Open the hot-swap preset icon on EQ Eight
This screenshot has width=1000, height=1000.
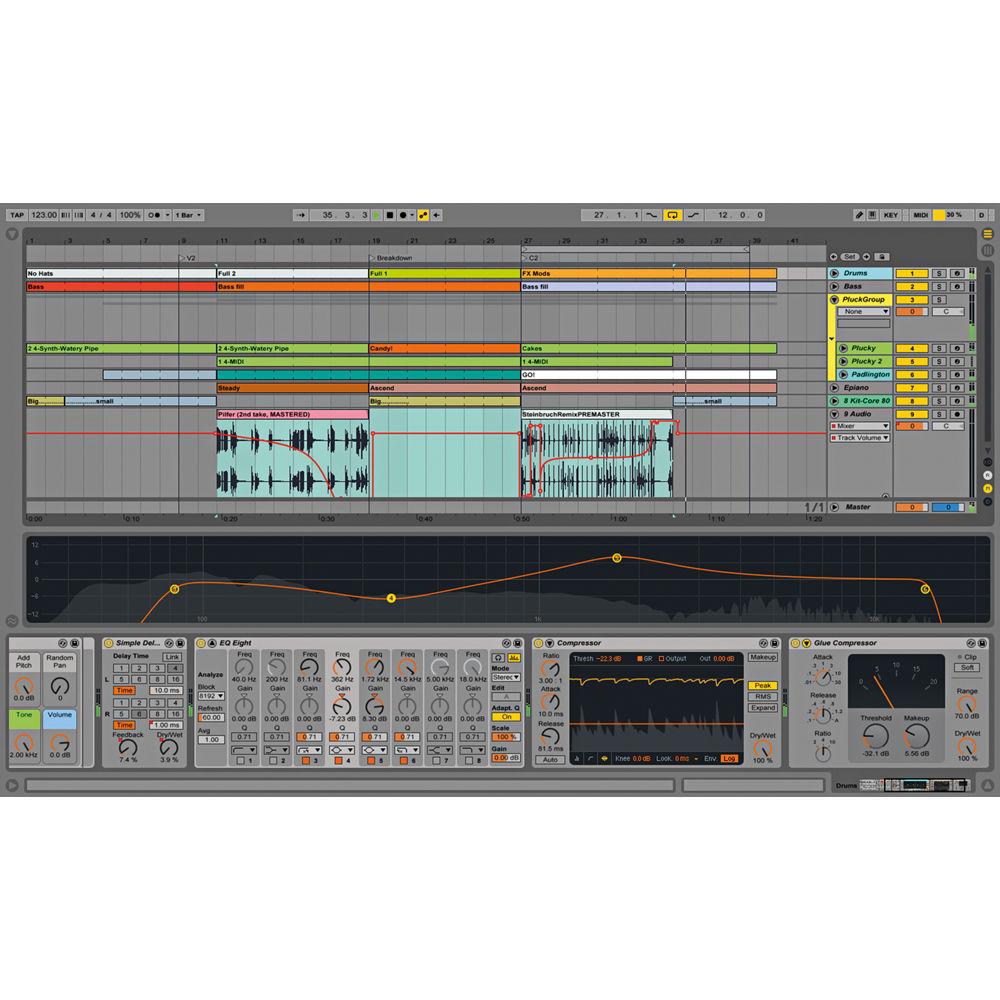click(x=505, y=642)
